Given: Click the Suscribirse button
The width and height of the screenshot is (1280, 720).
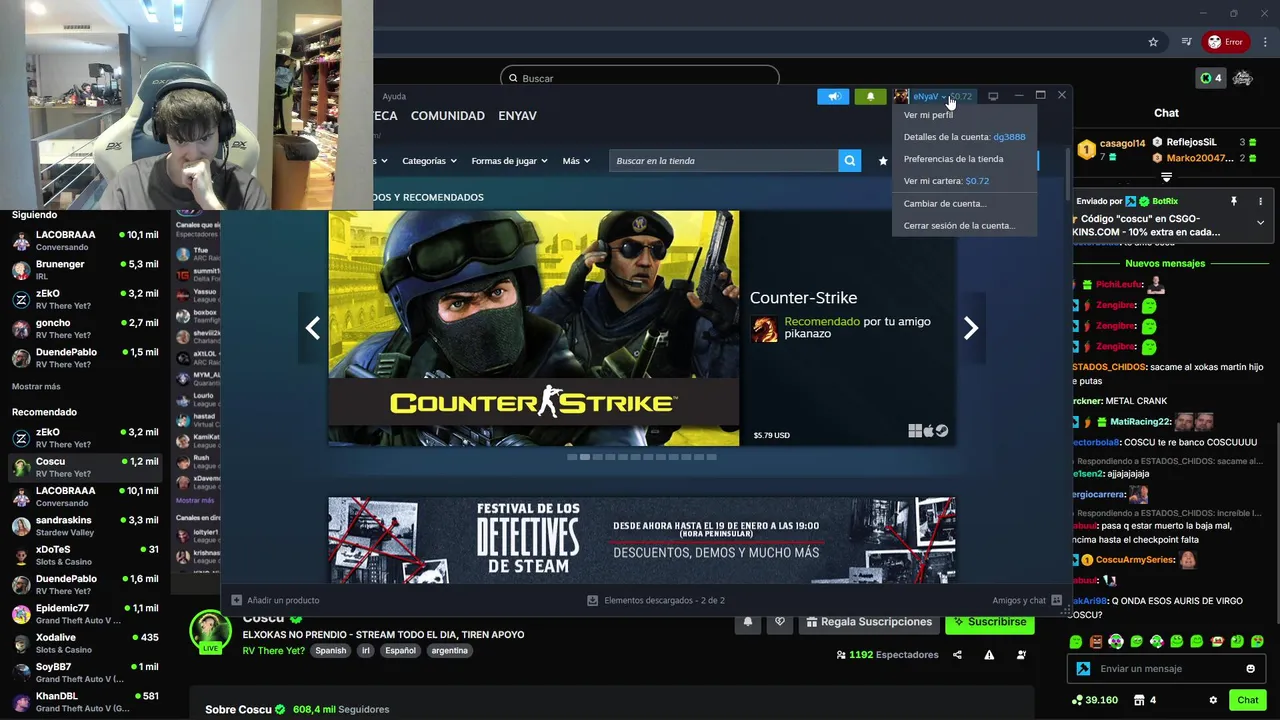Looking at the screenshot, I should click(x=989, y=622).
